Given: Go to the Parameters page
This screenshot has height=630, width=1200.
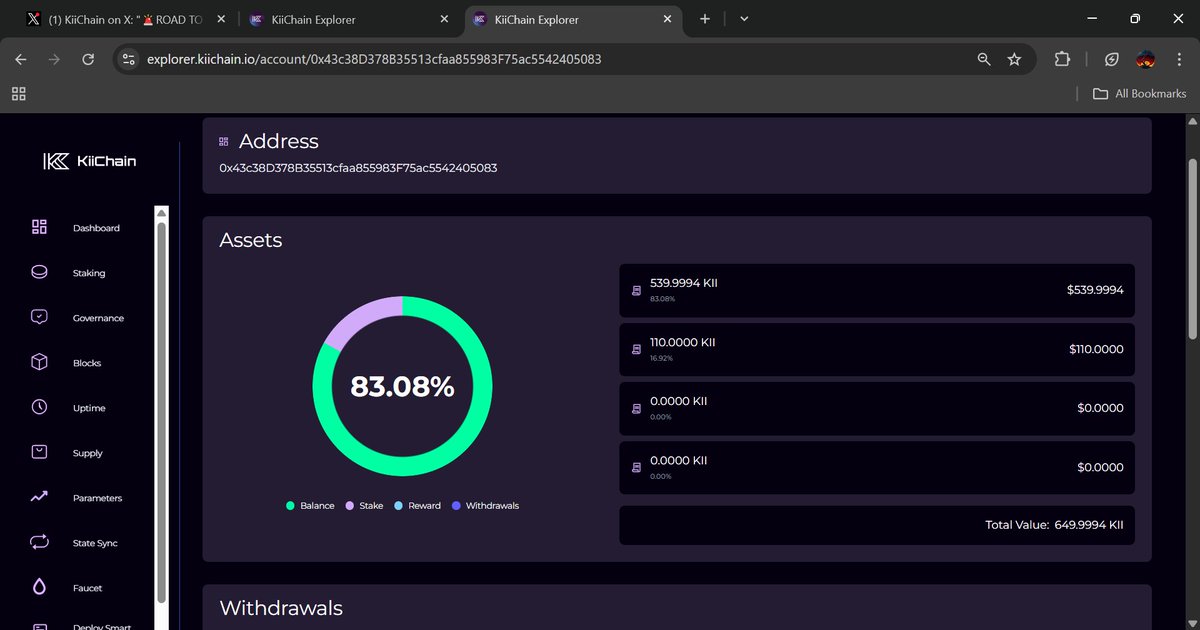Looking at the screenshot, I should click(97, 498).
